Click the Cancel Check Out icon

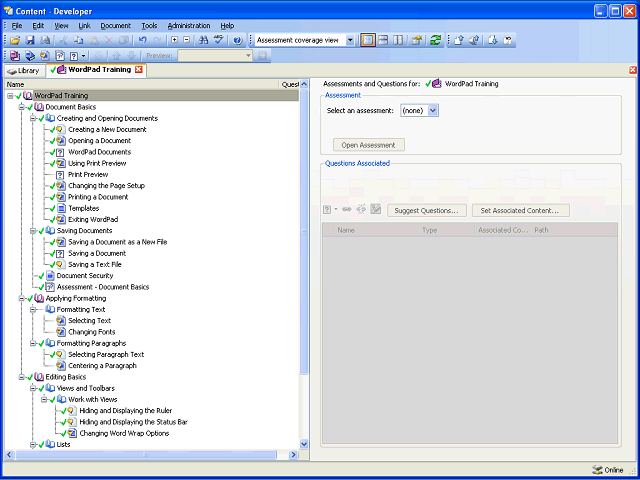tap(508, 40)
